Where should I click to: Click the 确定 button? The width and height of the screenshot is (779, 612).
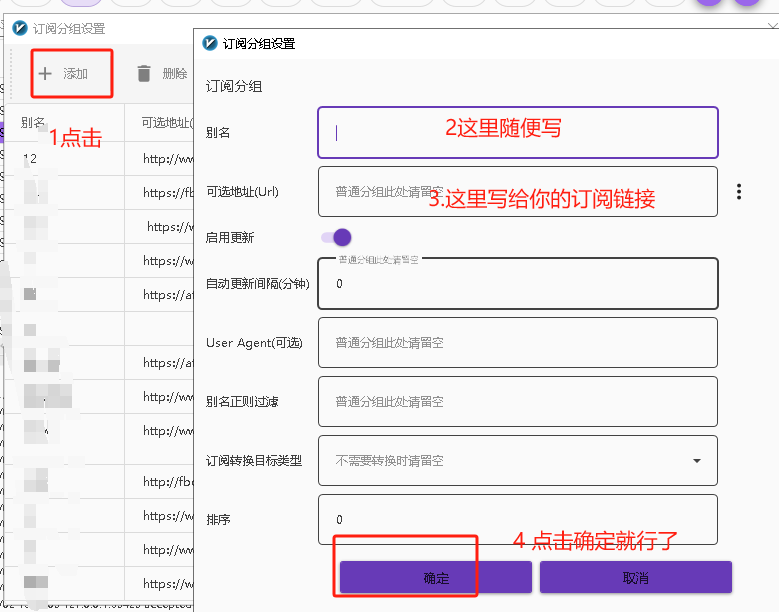pyautogui.click(x=436, y=577)
